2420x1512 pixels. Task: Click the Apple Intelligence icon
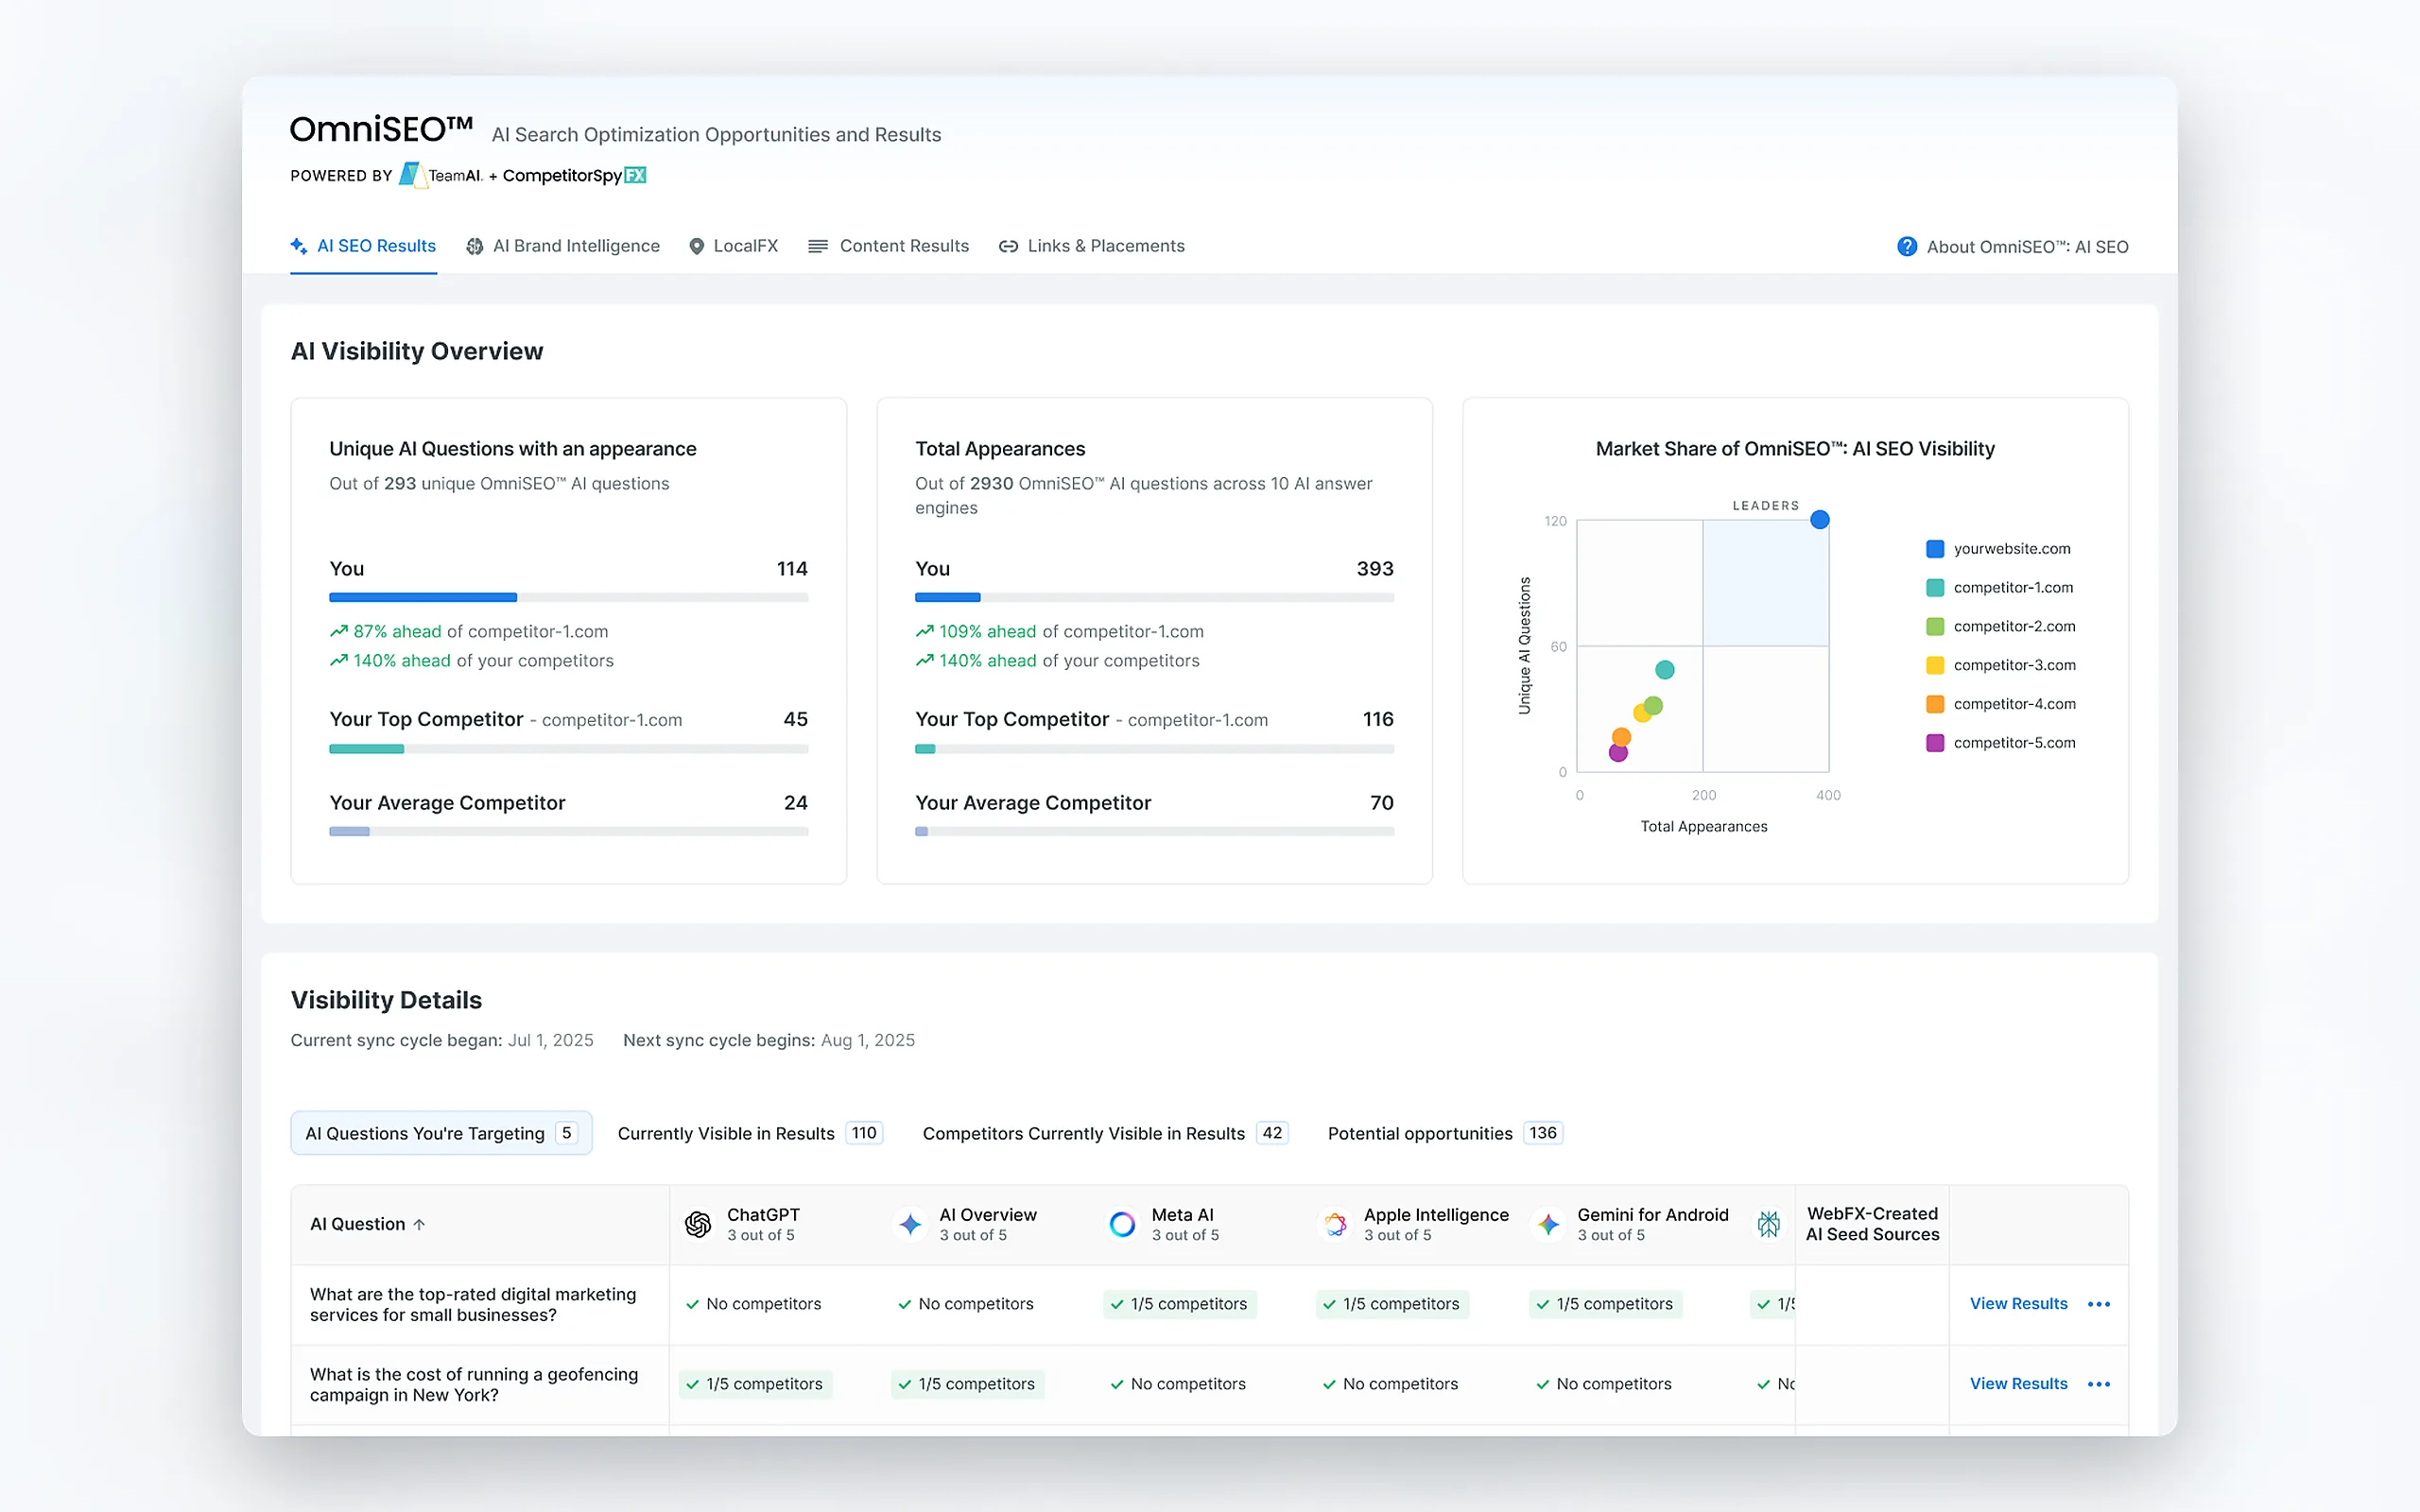[x=1335, y=1225]
